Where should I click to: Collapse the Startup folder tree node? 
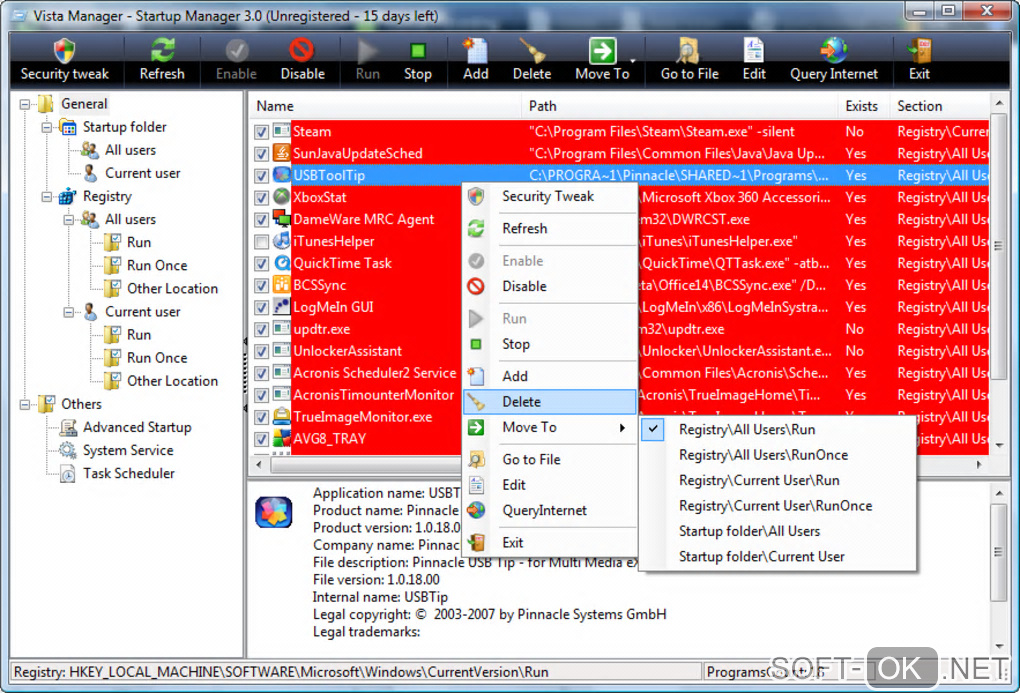click(x=47, y=128)
